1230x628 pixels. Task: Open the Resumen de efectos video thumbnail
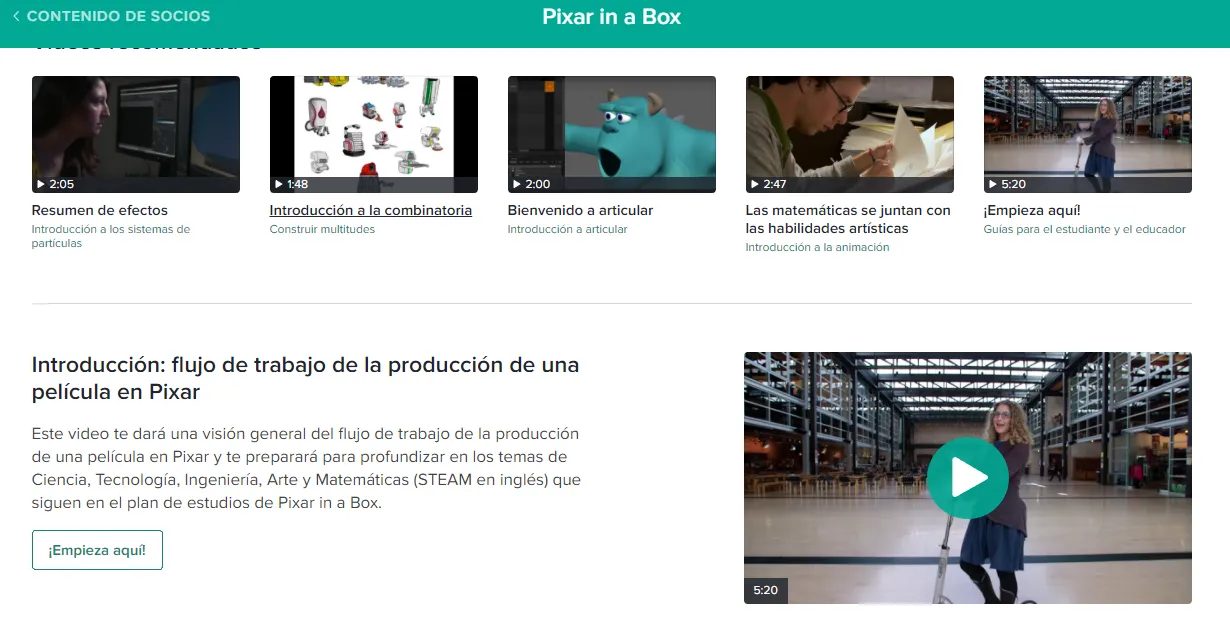coord(136,134)
